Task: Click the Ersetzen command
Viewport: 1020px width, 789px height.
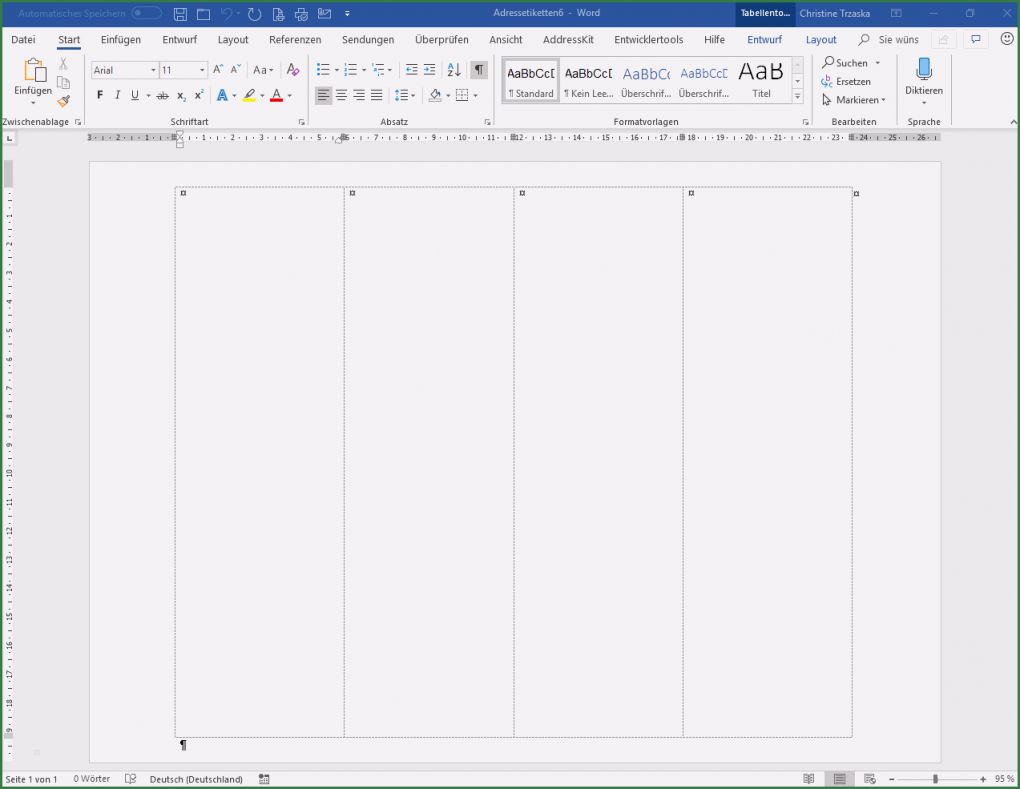Action: [x=849, y=81]
